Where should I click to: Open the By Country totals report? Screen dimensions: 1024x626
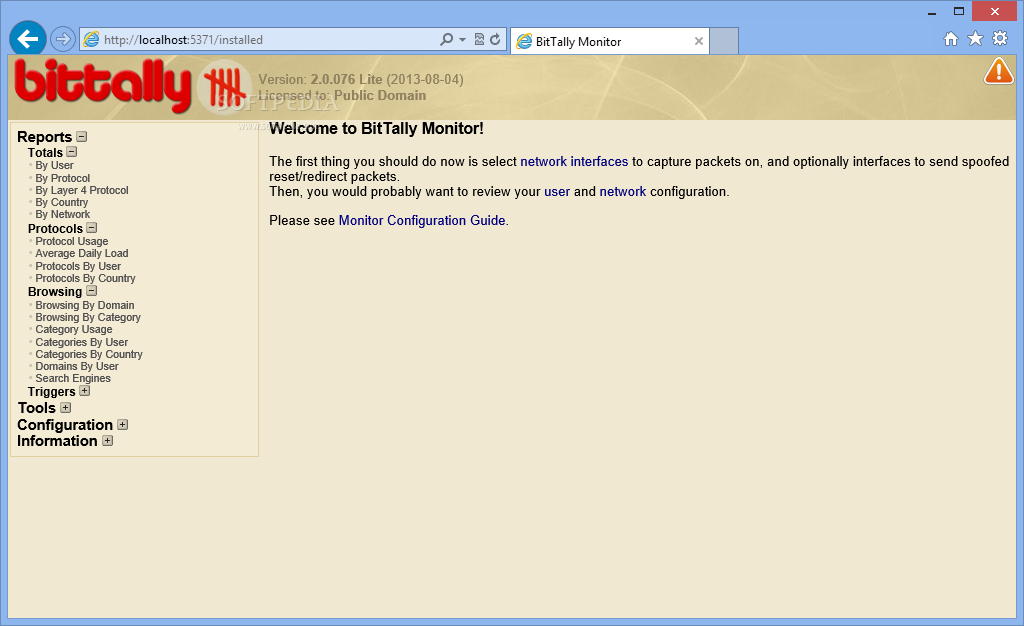[61, 202]
